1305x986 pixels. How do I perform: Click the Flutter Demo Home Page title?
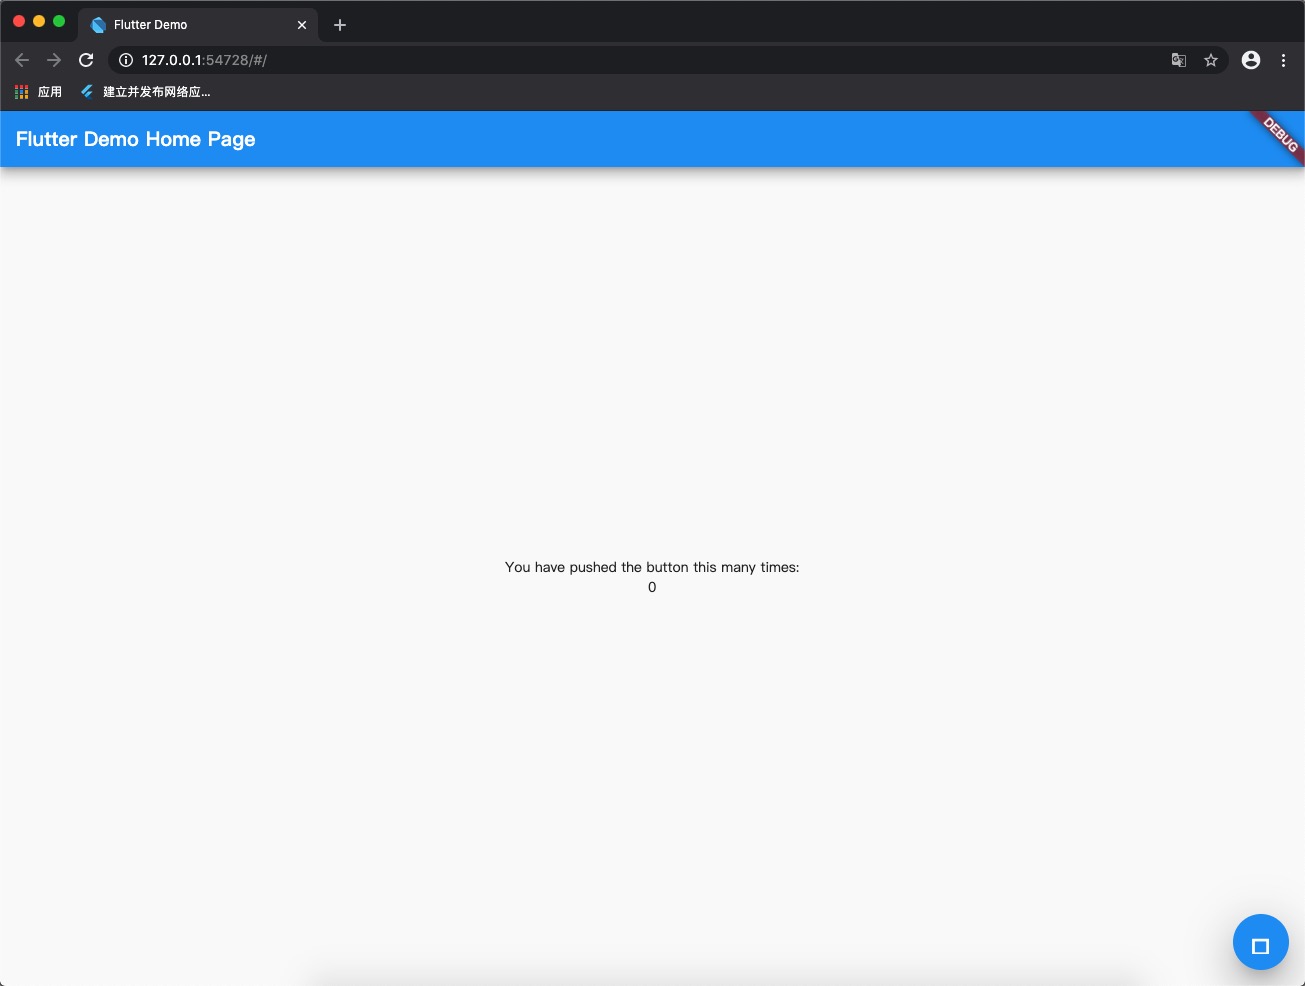135,139
